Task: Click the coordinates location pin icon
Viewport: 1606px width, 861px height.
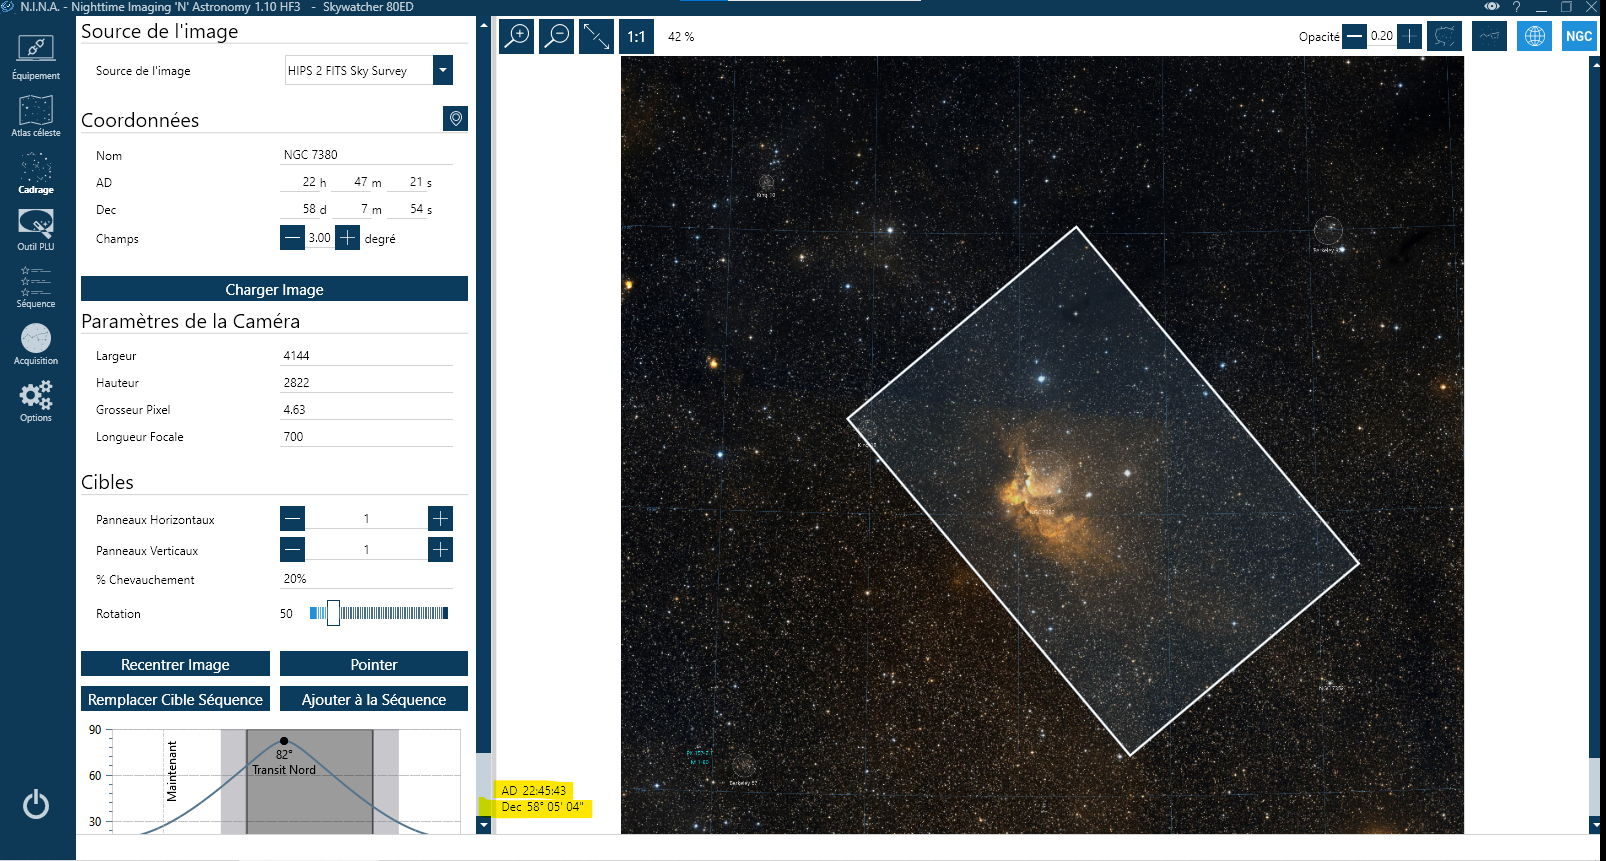Action: click(x=455, y=119)
